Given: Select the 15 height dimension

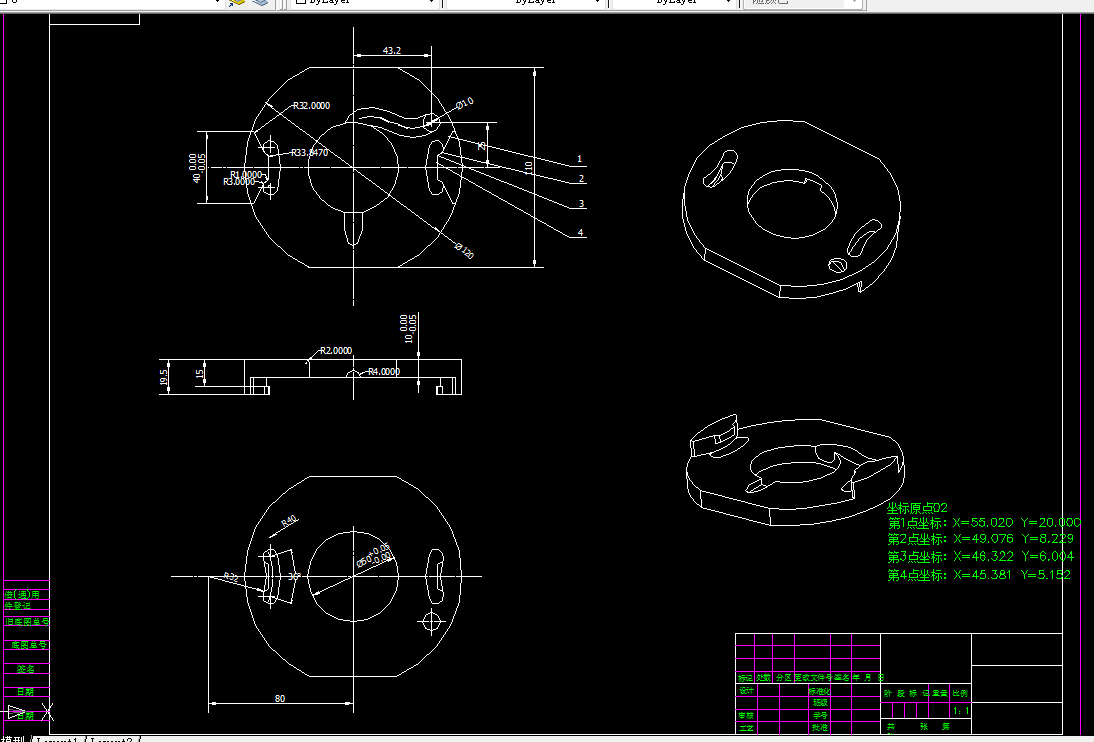Looking at the screenshot, I should click(x=200, y=373).
